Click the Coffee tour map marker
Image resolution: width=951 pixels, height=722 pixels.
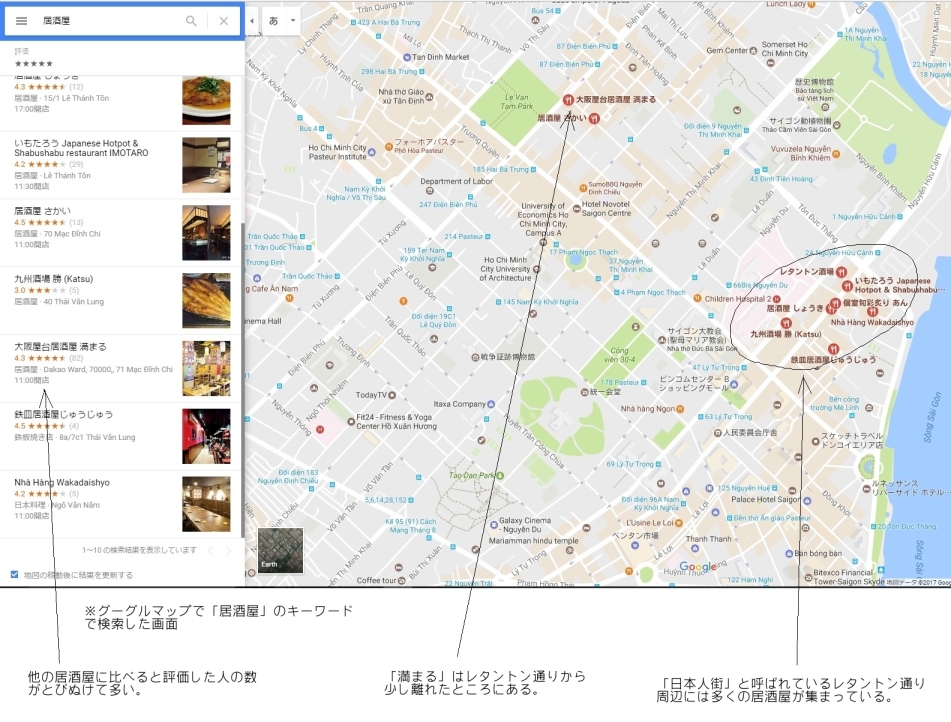(x=401, y=581)
